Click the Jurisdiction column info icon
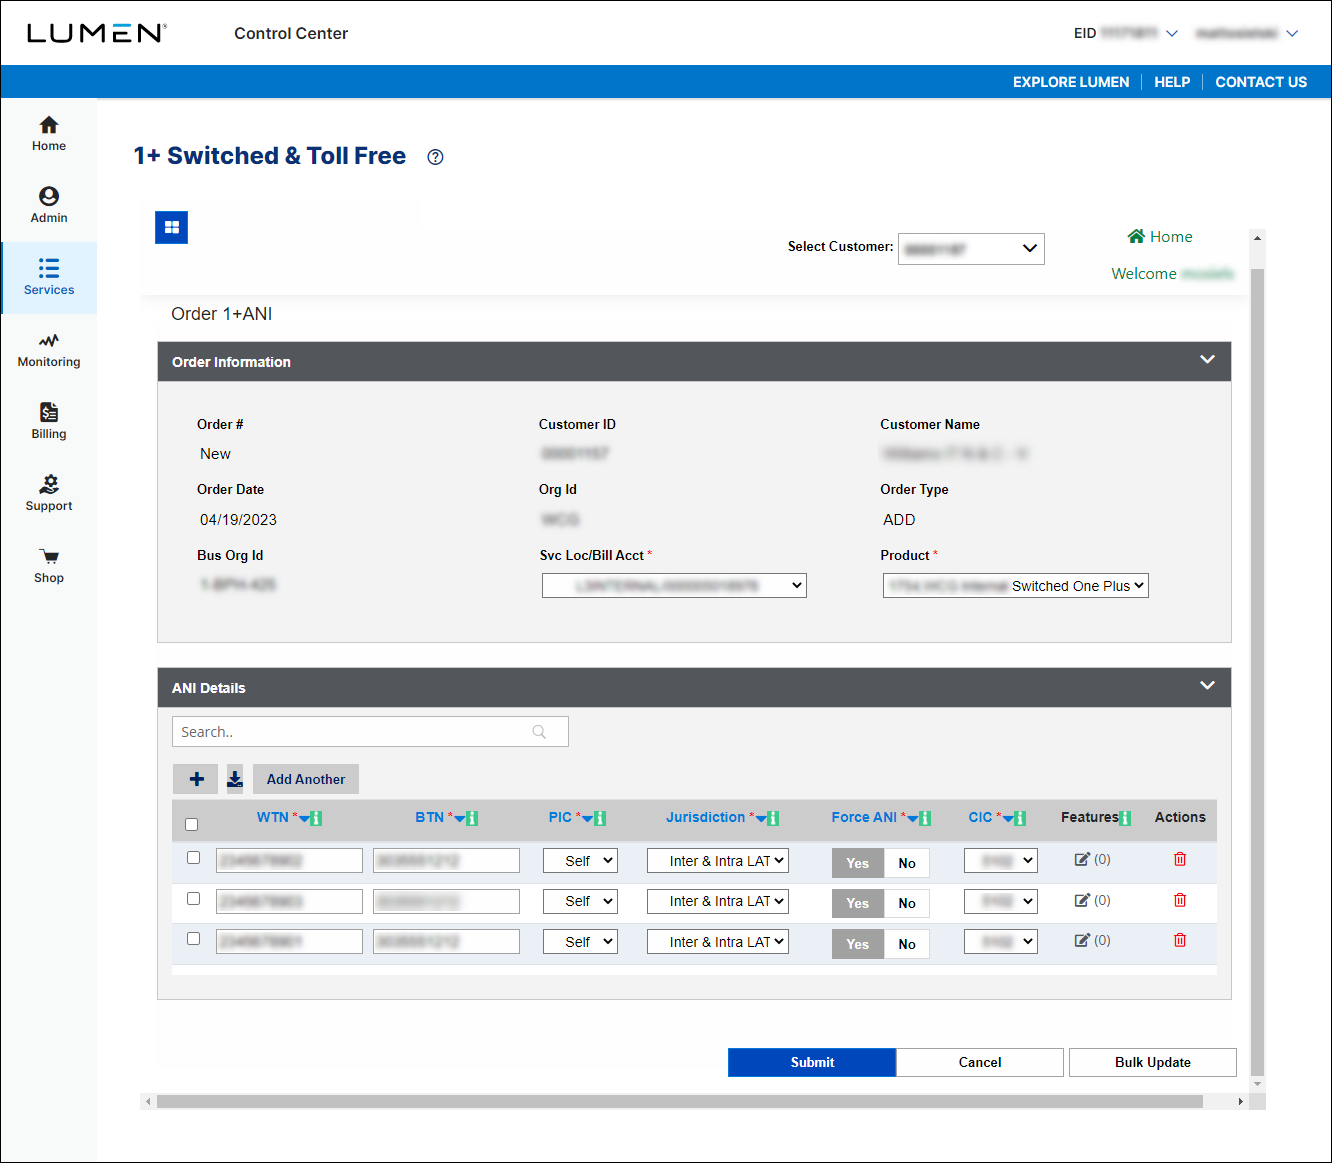The height and width of the screenshot is (1163, 1332). 773,818
